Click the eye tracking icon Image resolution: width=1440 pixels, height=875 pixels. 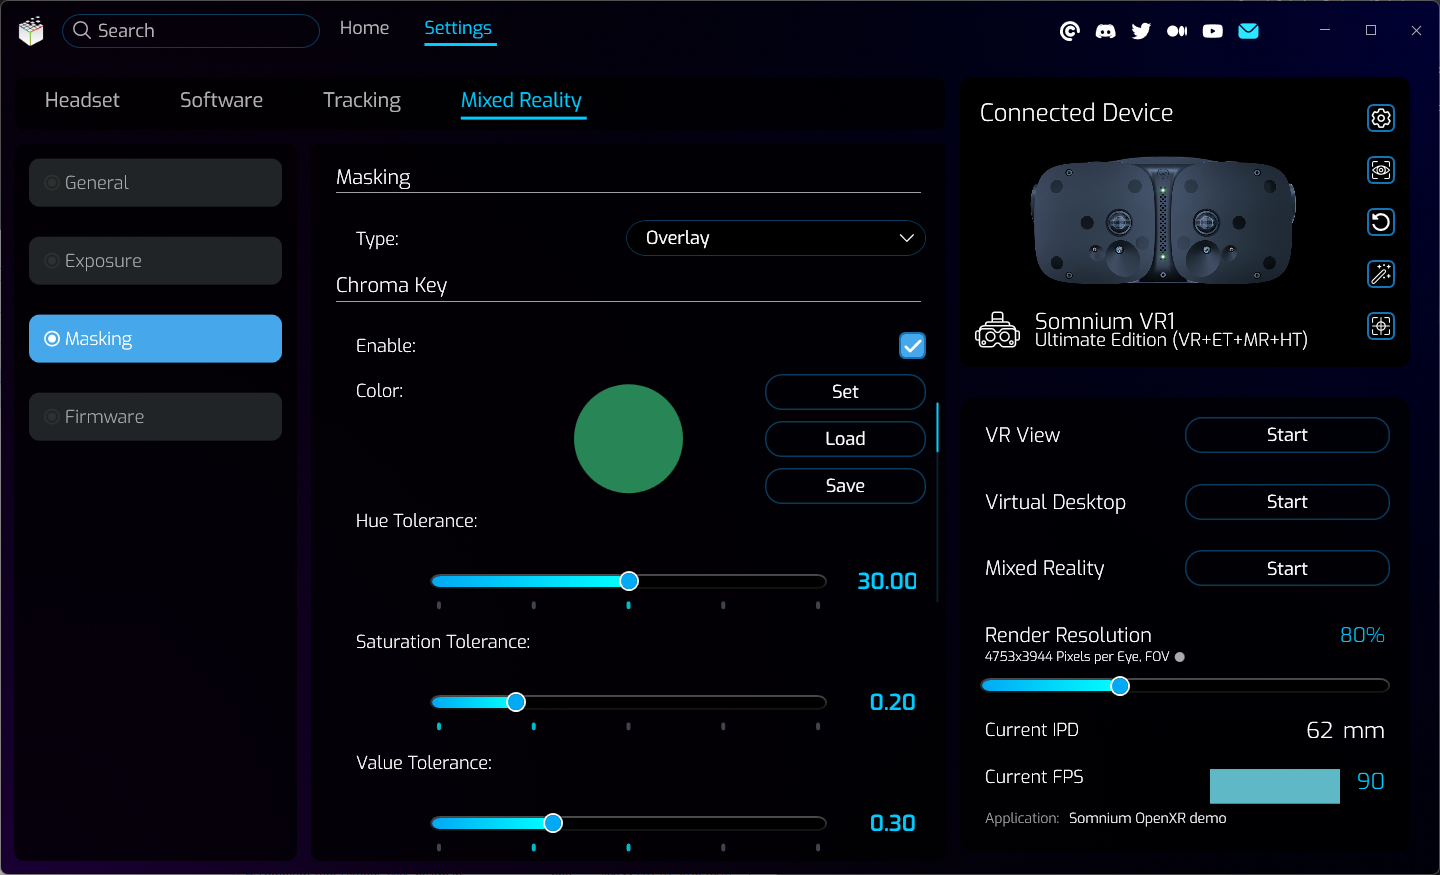click(1380, 170)
